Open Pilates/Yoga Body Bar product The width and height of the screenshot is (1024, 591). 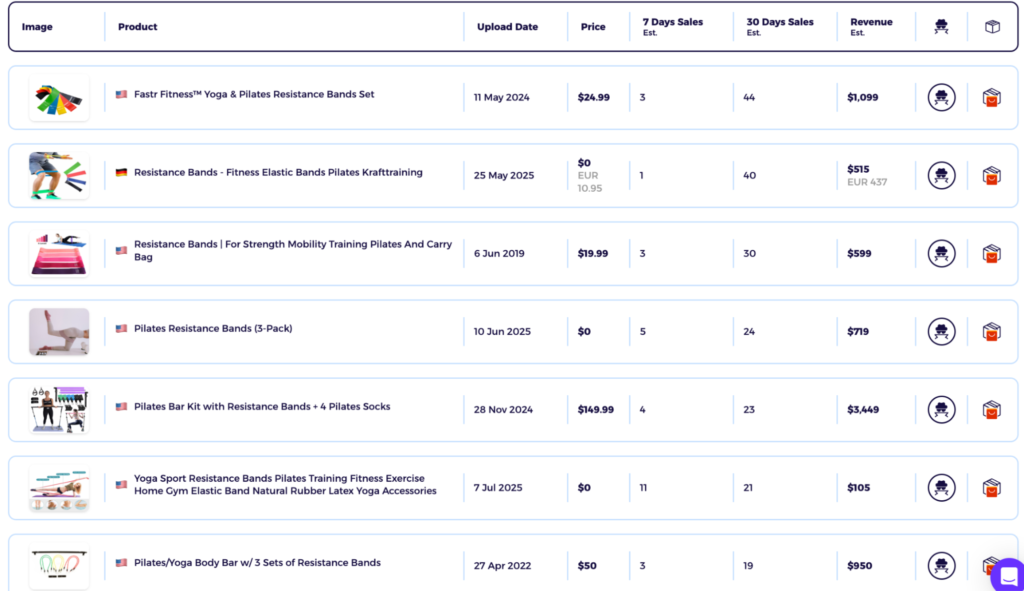(x=257, y=563)
